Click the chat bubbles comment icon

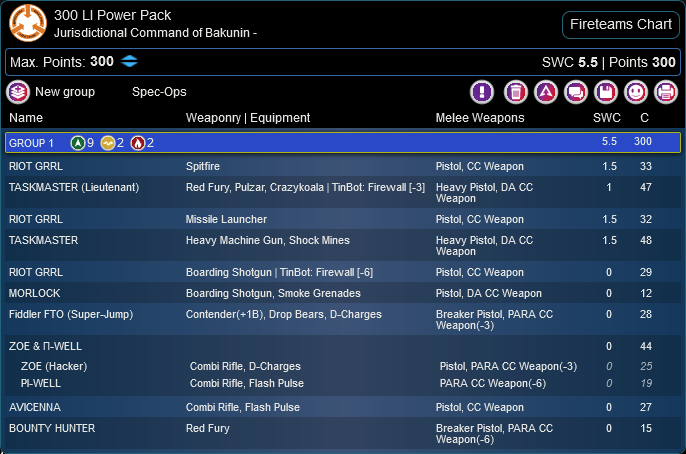(576, 92)
